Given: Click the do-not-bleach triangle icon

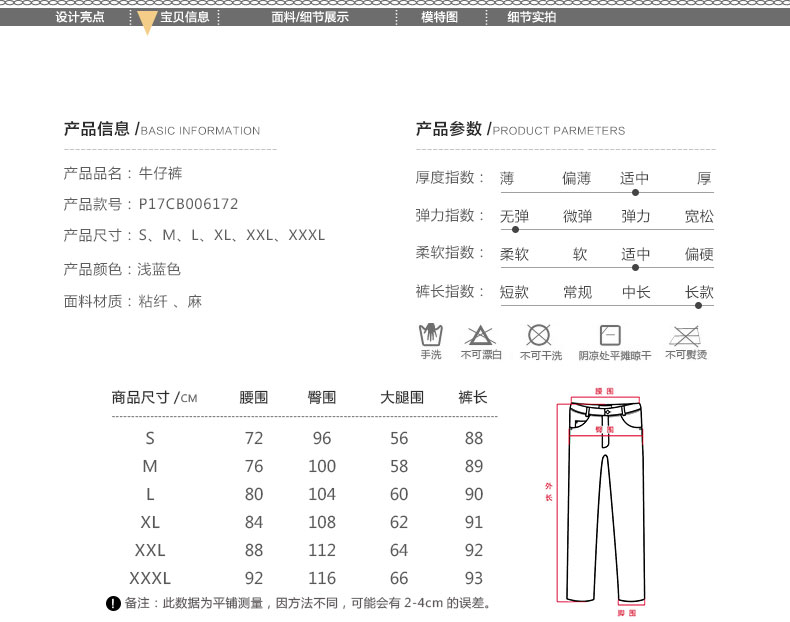Looking at the screenshot, I should click(x=480, y=335).
